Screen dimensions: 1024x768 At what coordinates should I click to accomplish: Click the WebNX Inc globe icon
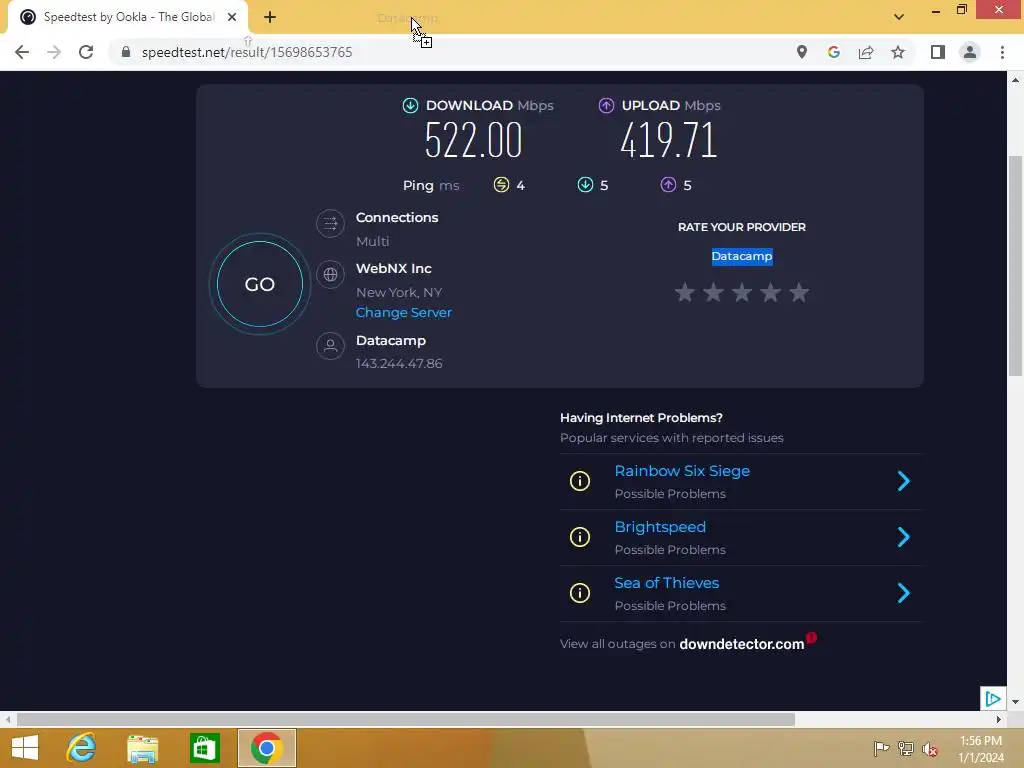point(330,274)
